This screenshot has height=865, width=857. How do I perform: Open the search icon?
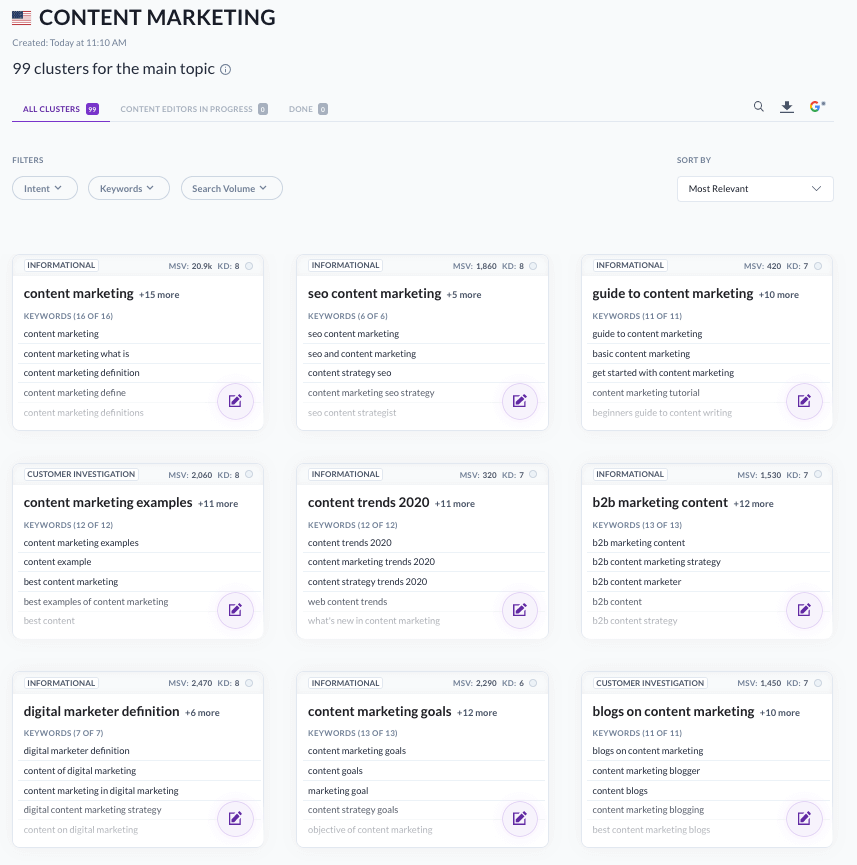[x=759, y=106]
